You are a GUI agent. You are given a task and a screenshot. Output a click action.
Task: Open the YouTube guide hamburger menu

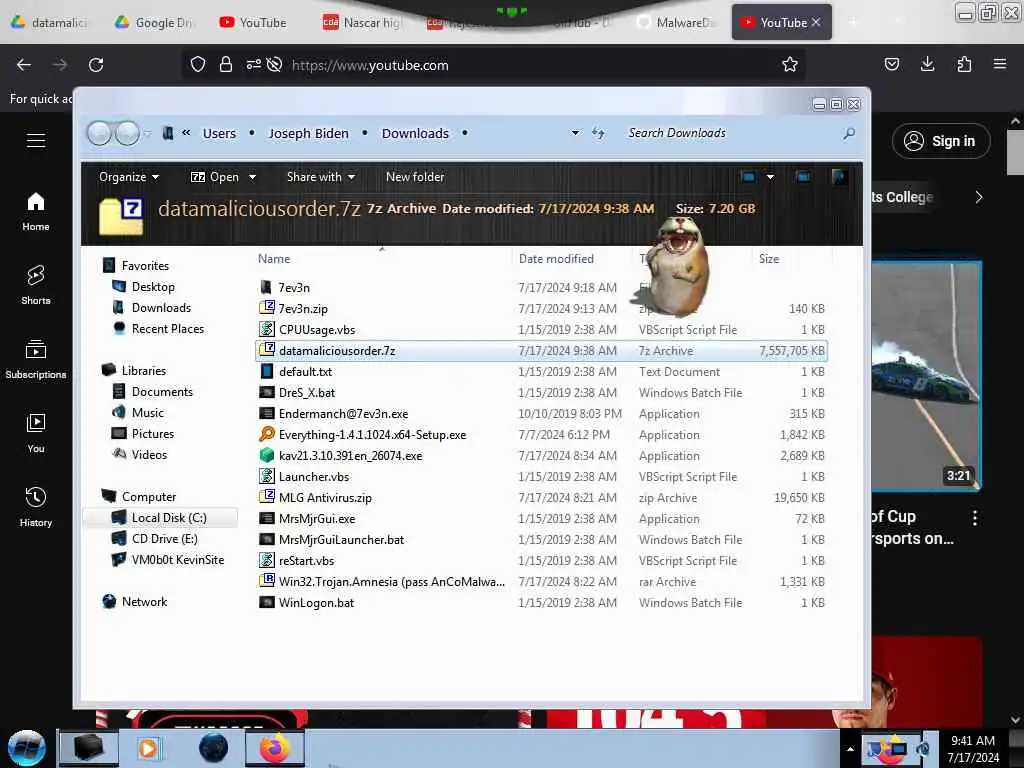pos(36,140)
